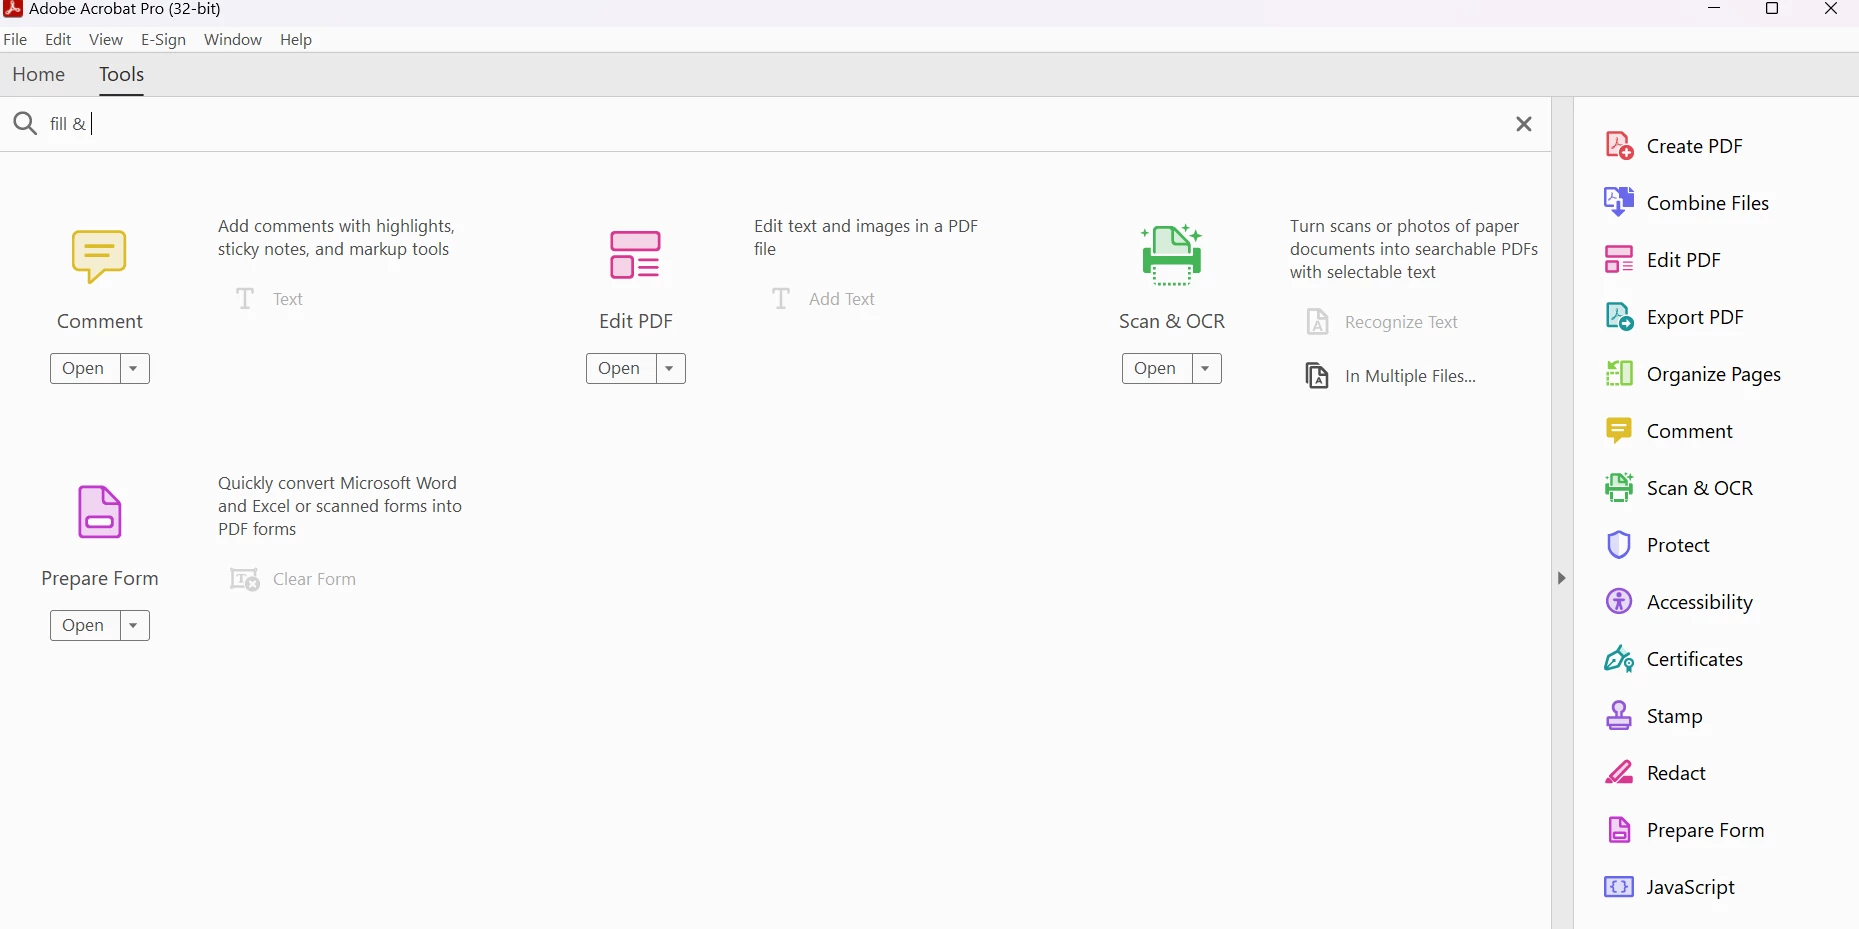Open the Scan & OCR tool with Open button

pyautogui.click(x=1156, y=369)
